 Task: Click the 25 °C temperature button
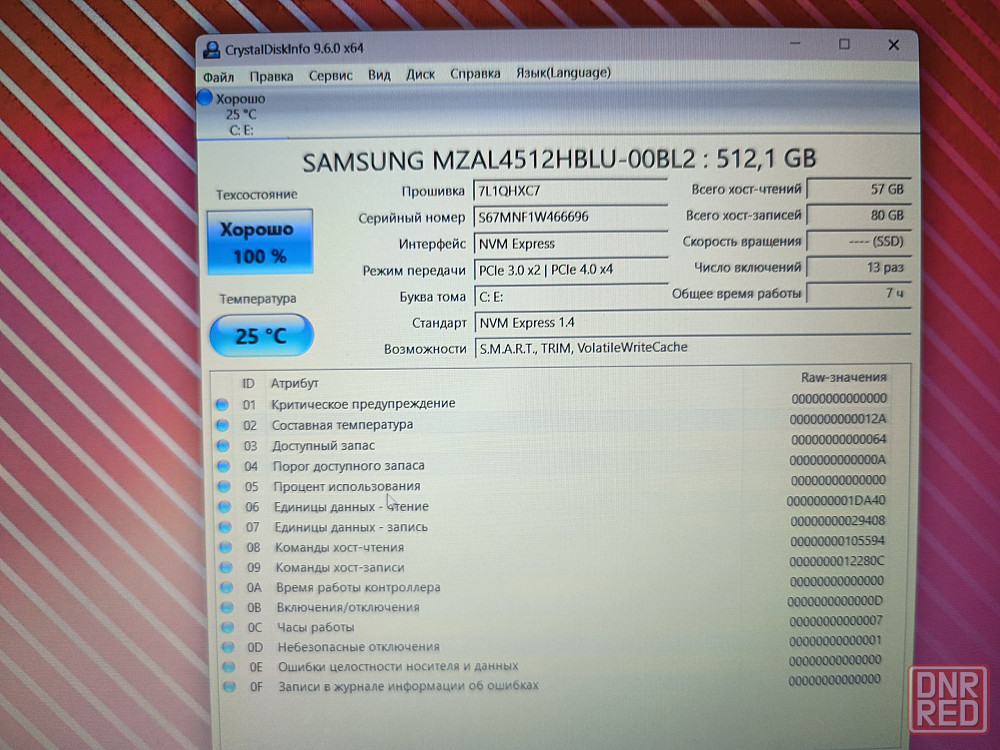[261, 335]
